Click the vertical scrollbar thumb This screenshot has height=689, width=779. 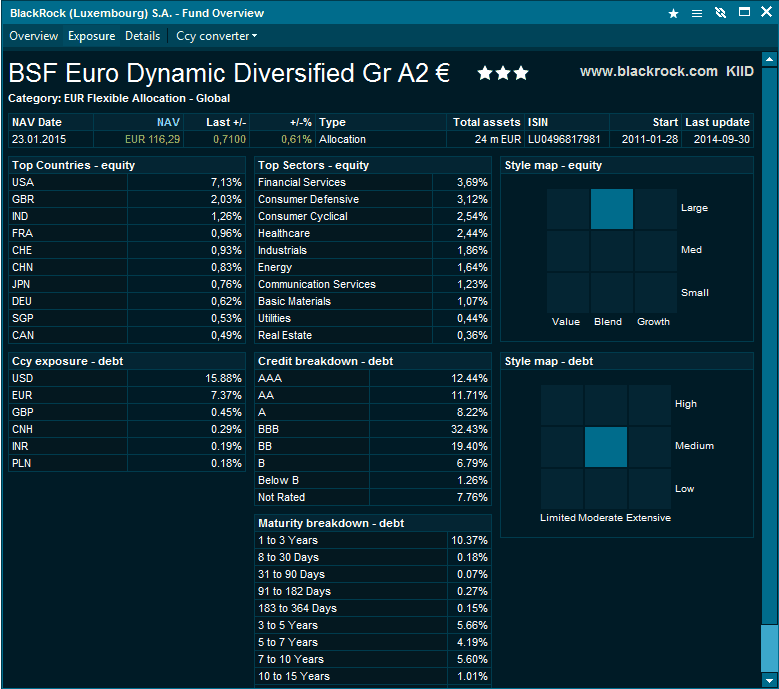(769, 648)
